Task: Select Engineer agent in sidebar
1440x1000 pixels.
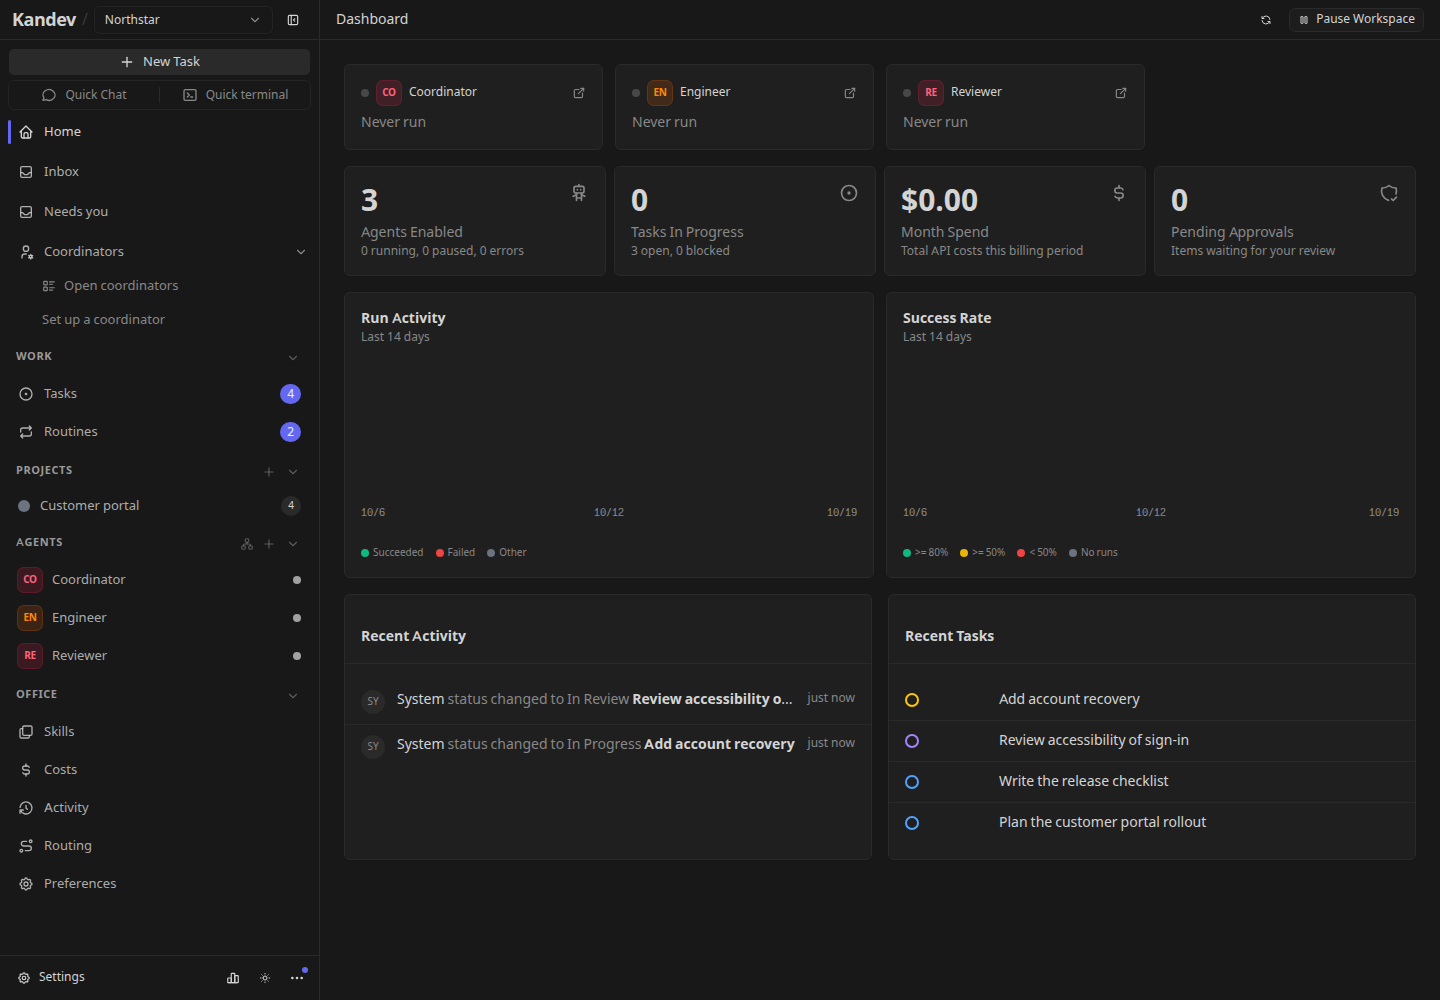Action: (159, 618)
